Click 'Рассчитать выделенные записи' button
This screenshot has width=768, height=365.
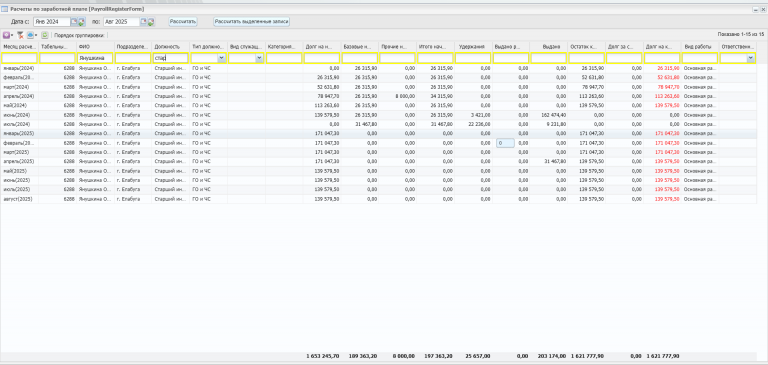tap(252, 22)
